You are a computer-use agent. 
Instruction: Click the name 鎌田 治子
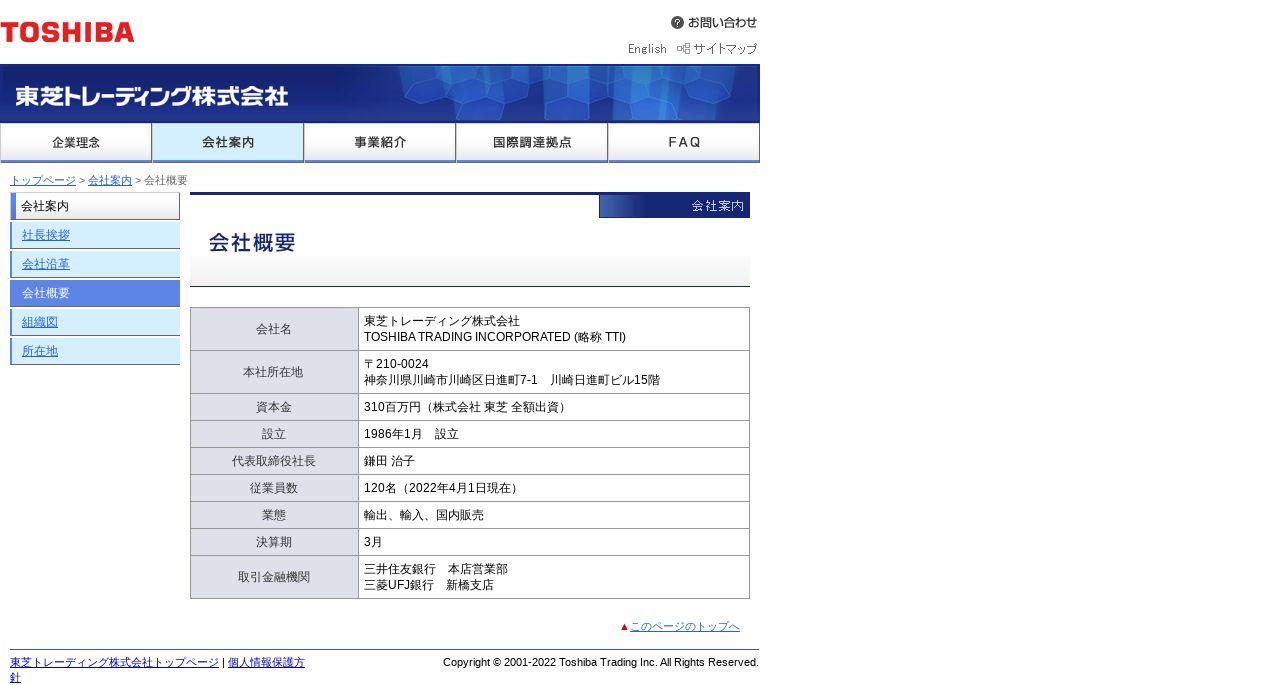click(x=389, y=461)
